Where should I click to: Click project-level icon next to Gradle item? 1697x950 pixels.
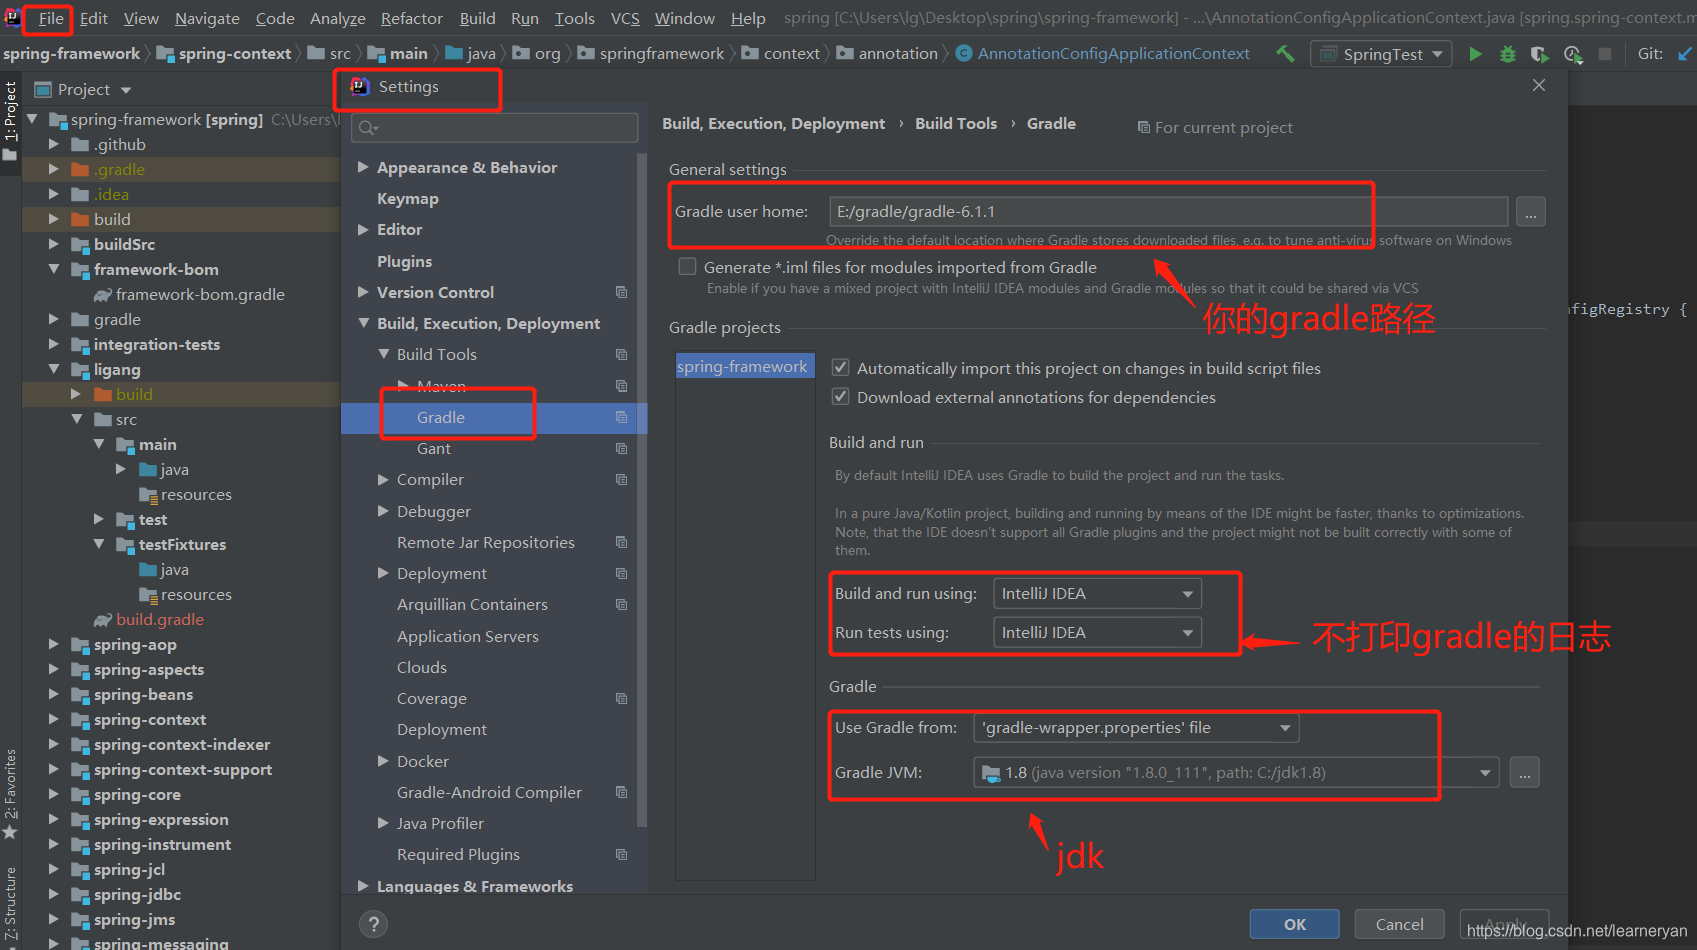[x=621, y=418]
